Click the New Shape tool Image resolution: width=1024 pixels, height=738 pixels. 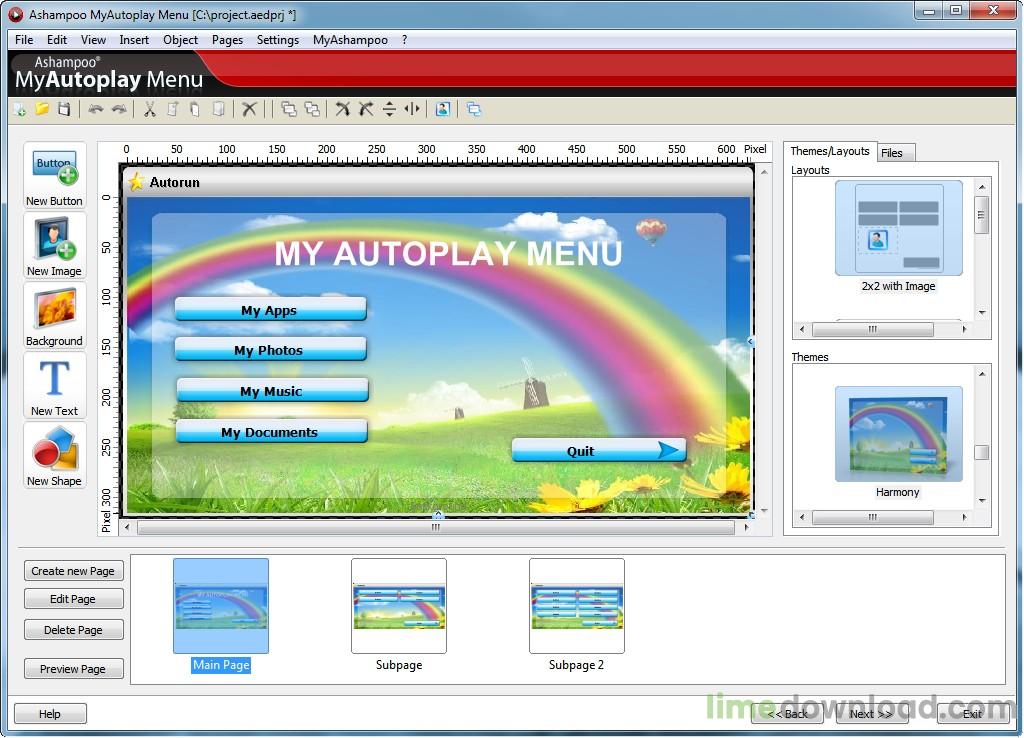(53, 455)
